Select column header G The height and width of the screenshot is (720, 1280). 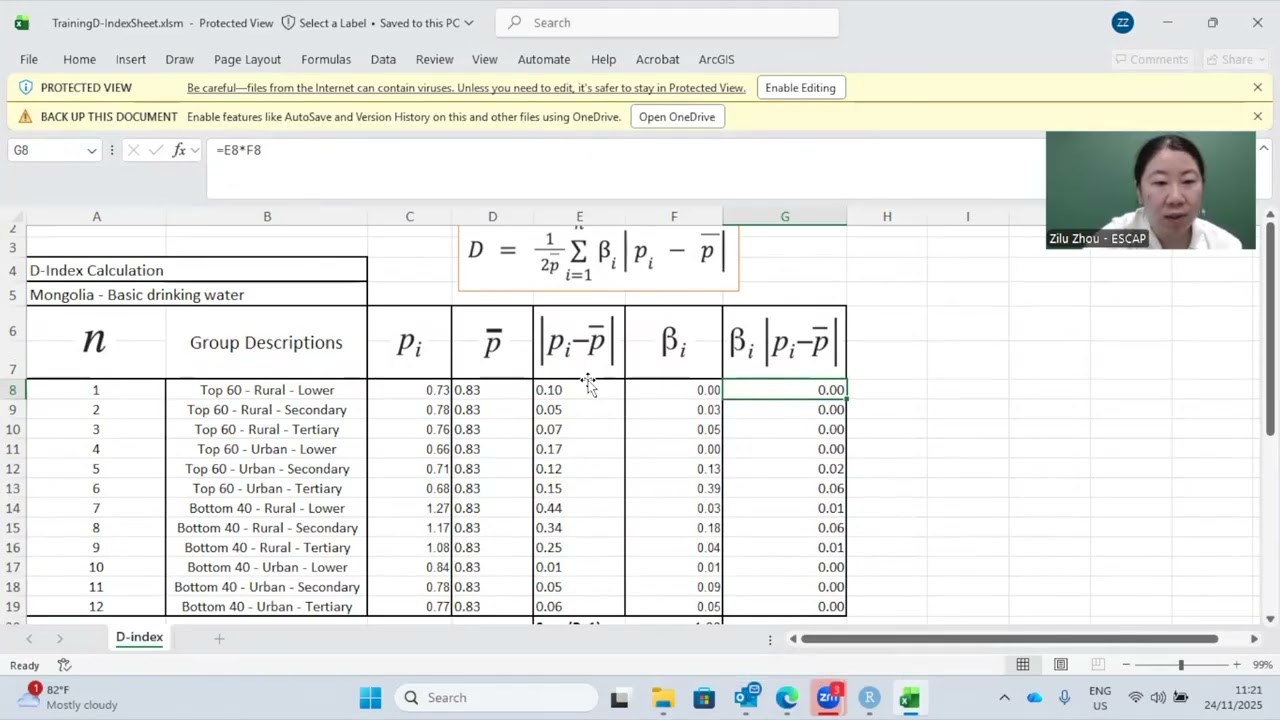point(785,216)
